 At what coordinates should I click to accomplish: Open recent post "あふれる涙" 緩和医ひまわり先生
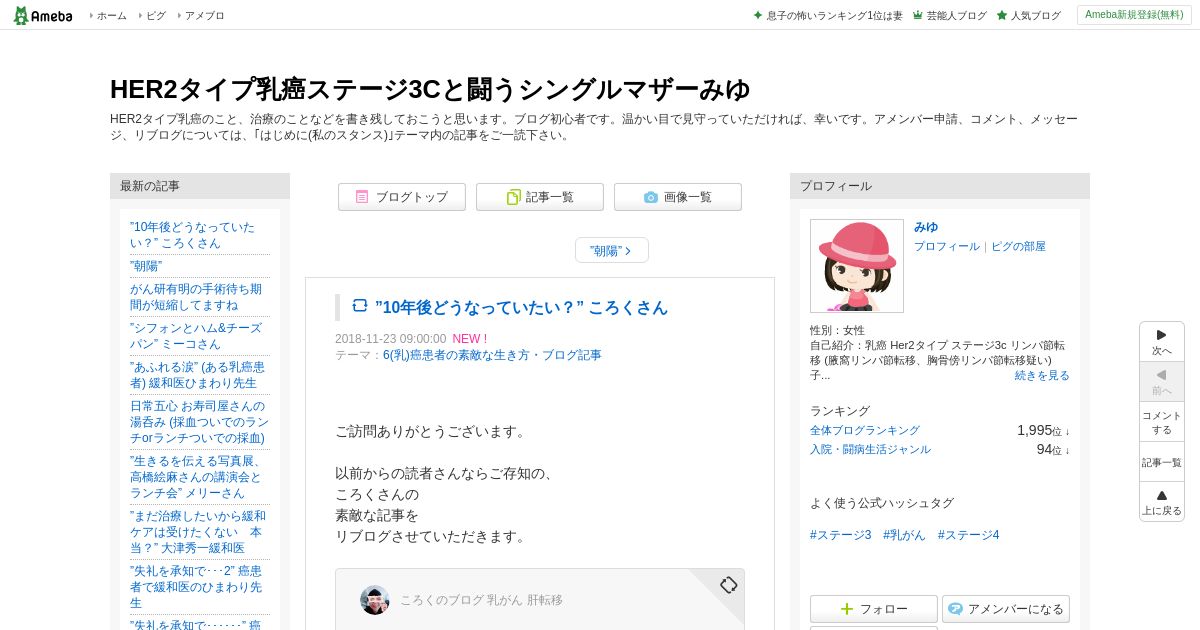[197, 375]
